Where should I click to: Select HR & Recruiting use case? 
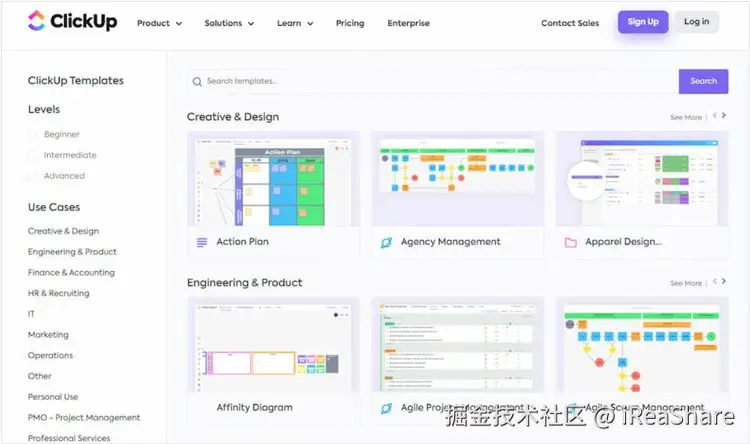58,293
